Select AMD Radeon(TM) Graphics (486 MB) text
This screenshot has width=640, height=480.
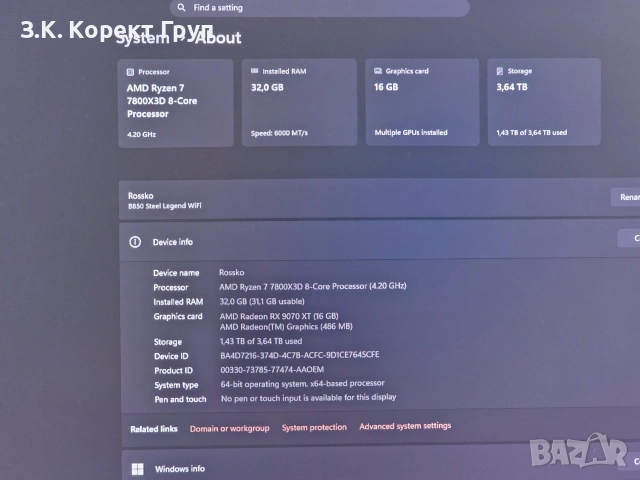click(286, 327)
